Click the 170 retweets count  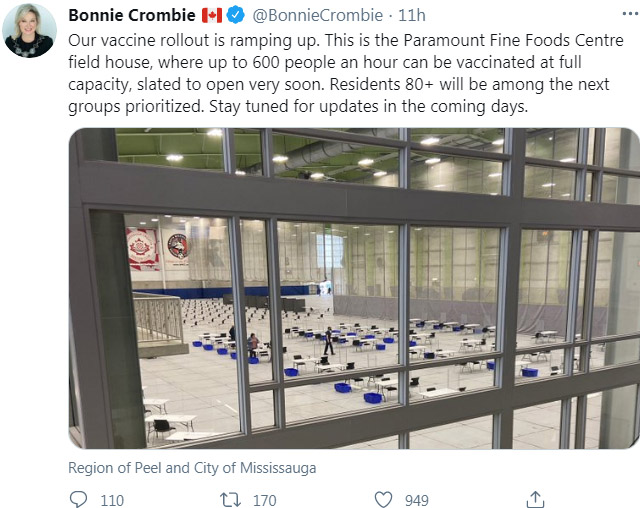point(265,499)
